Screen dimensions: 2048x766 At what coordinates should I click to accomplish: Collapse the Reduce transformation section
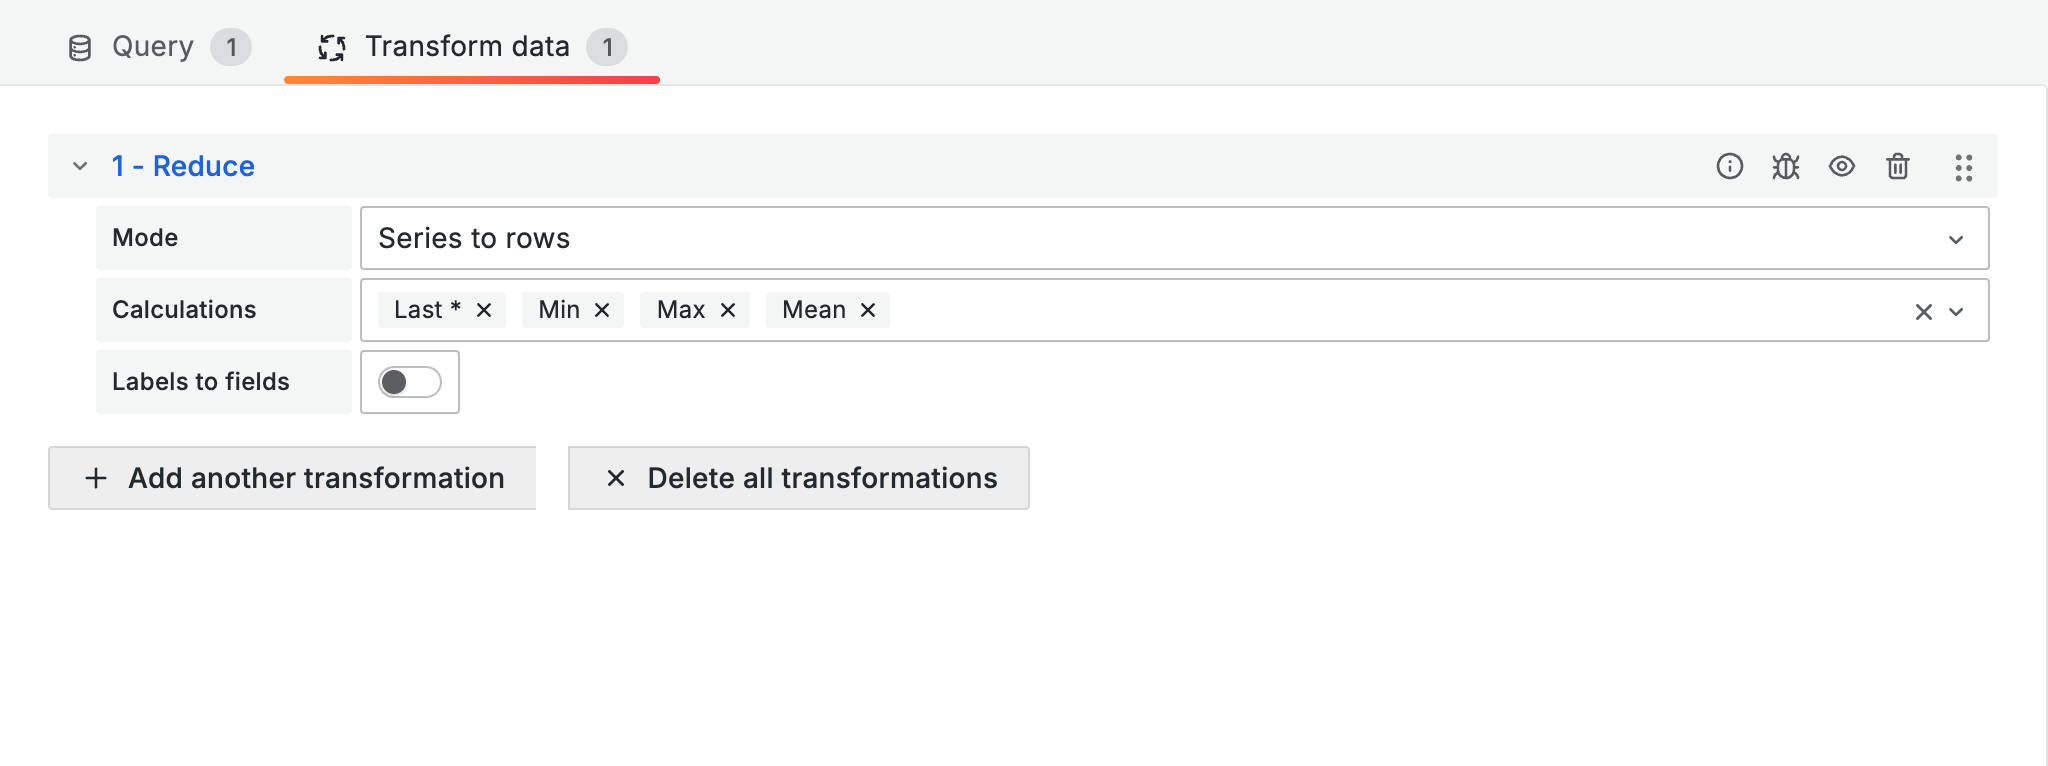point(80,166)
